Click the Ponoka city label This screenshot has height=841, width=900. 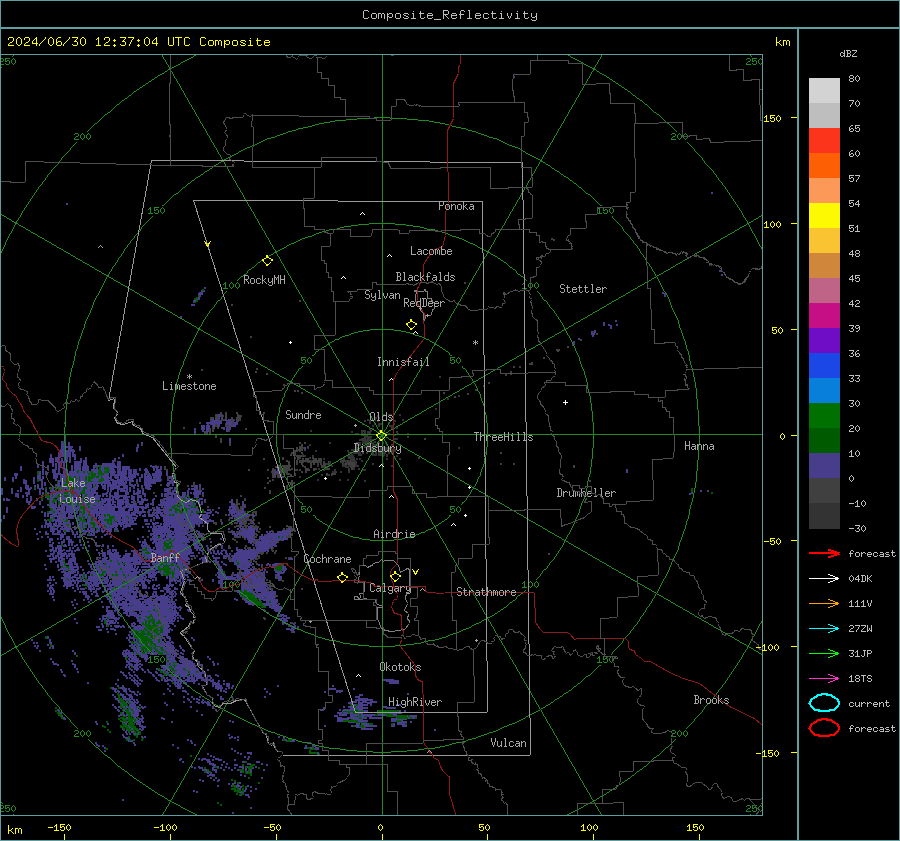coord(456,206)
